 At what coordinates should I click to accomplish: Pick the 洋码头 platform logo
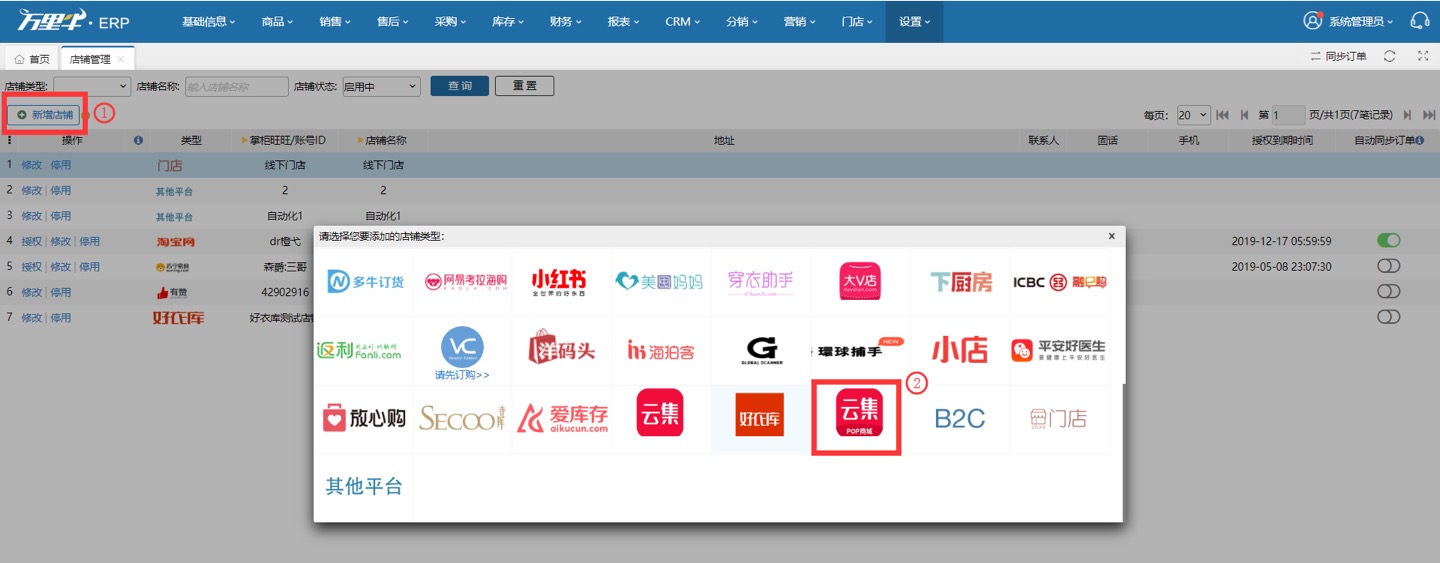click(x=561, y=349)
